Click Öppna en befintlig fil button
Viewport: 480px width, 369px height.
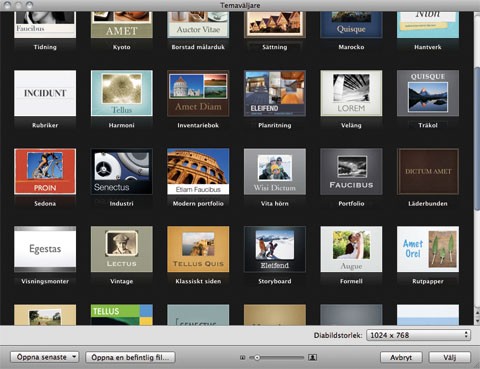coord(130,357)
